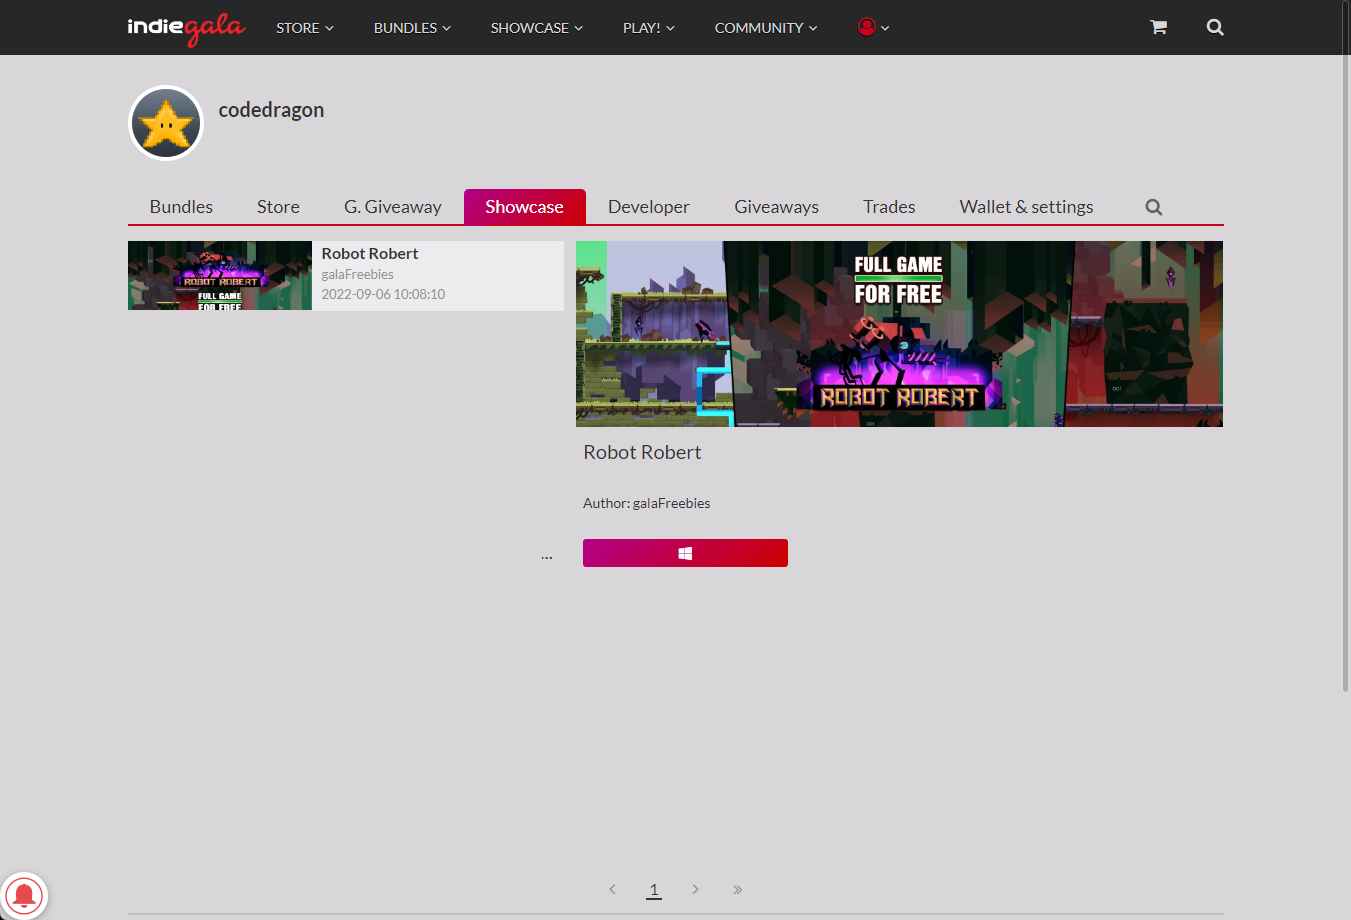Expand the STORE dropdown menu

305,28
